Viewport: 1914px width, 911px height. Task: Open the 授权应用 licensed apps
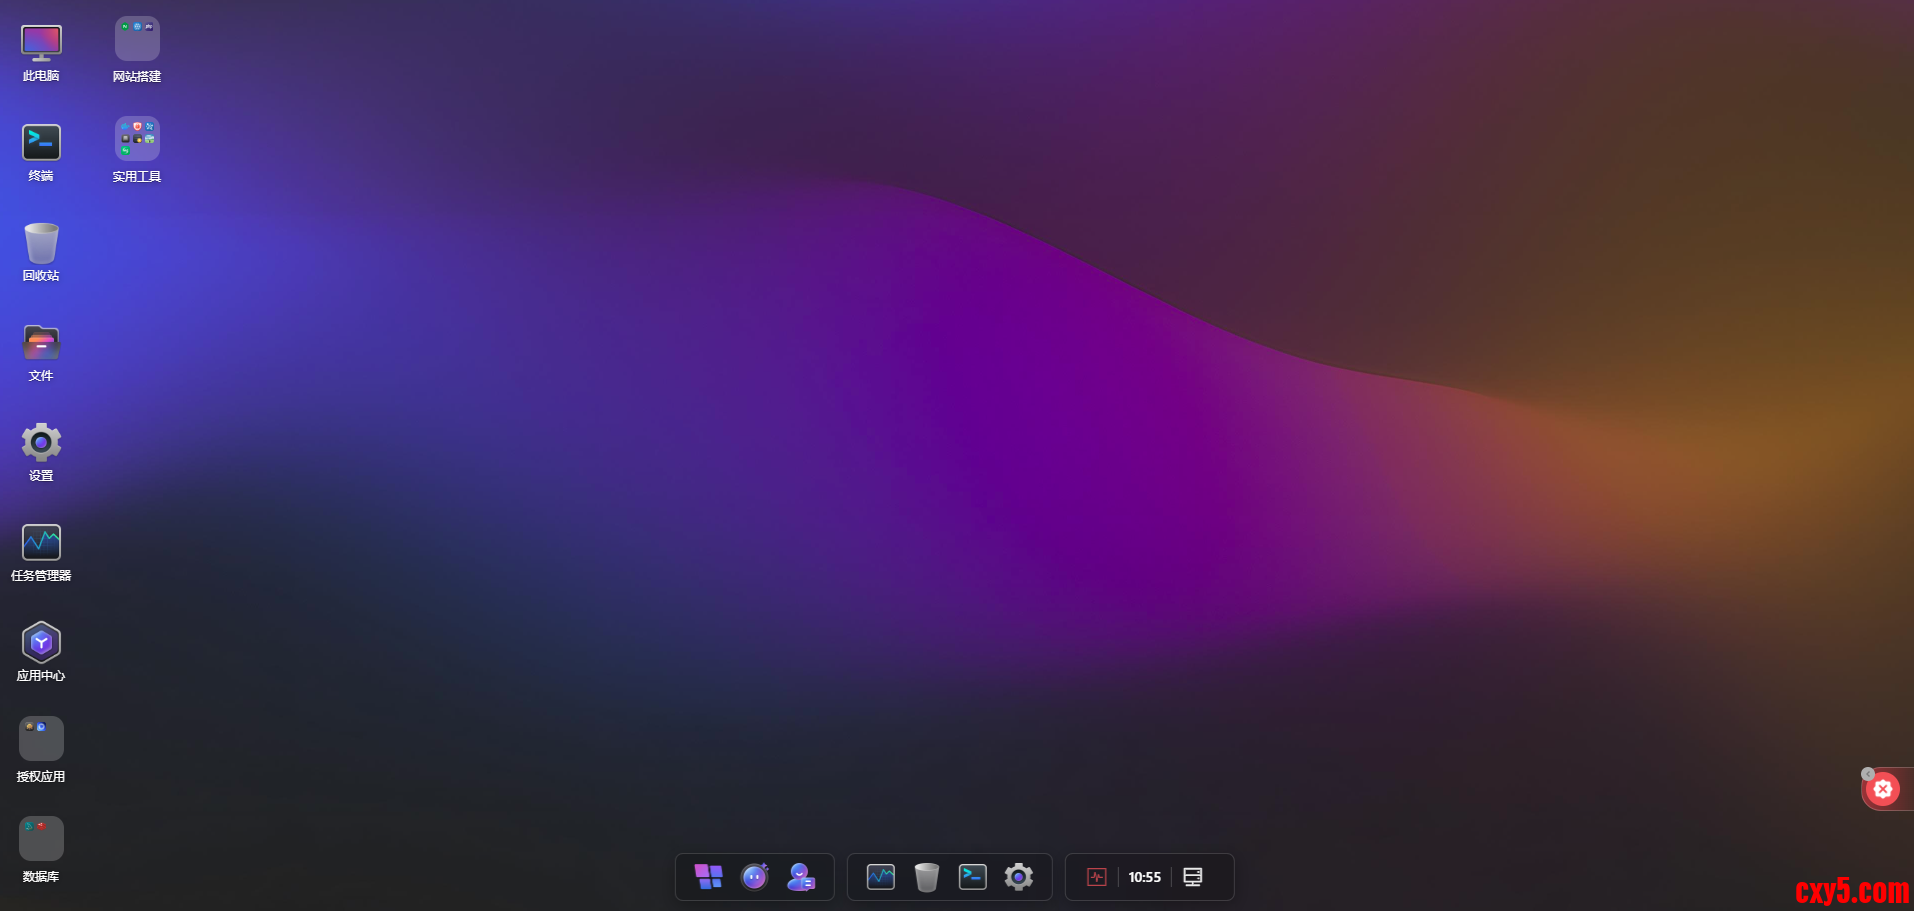tap(40, 737)
